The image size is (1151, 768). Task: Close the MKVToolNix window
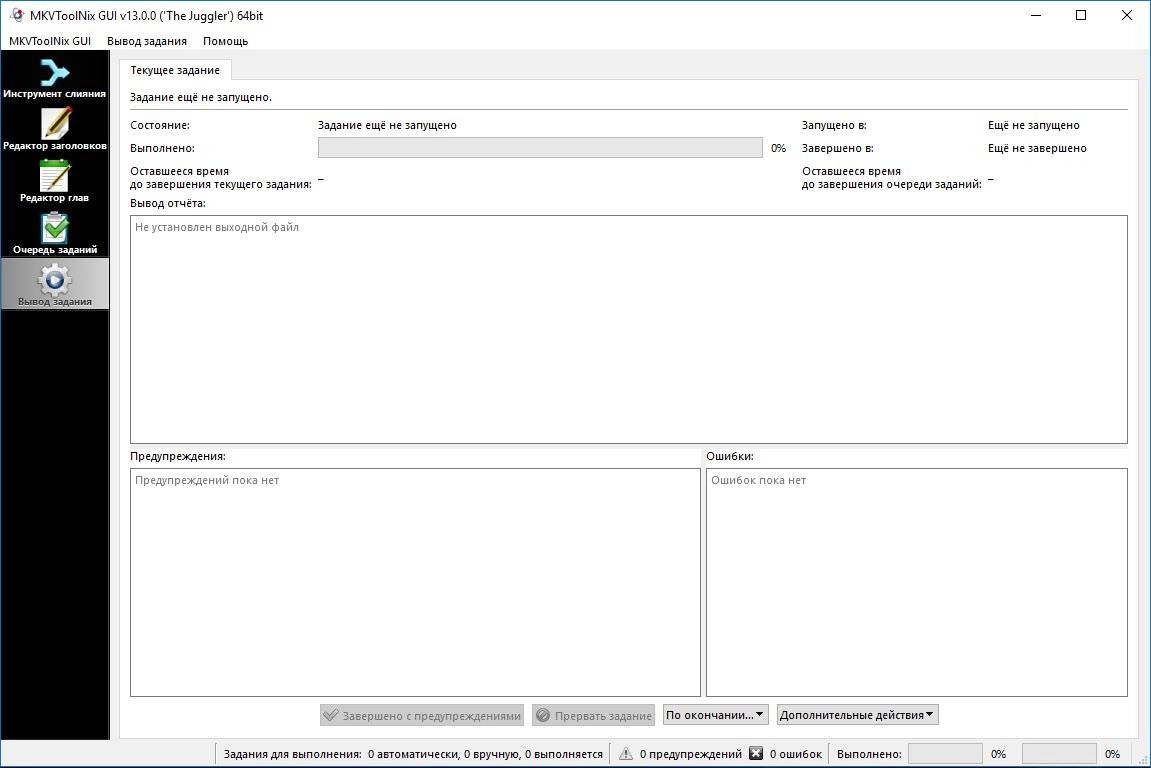1127,15
